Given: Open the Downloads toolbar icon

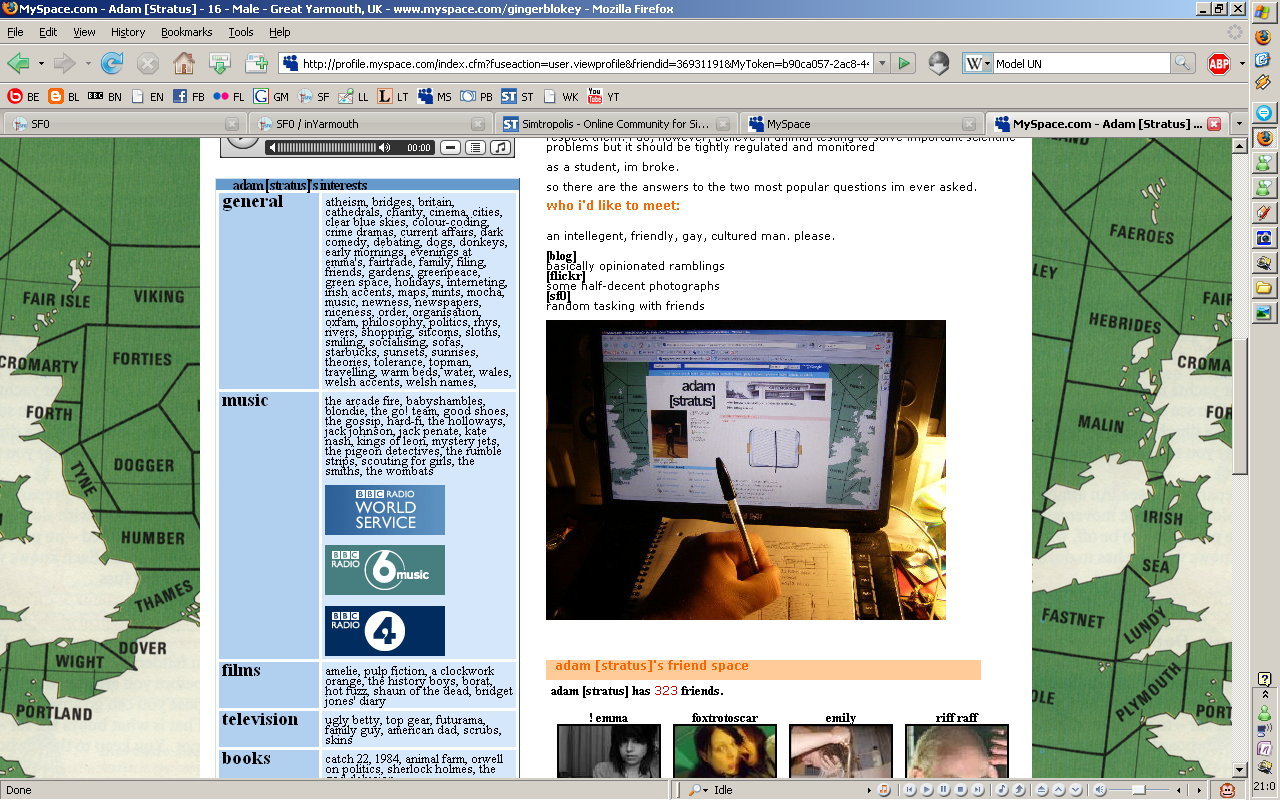Looking at the screenshot, I should (220, 64).
